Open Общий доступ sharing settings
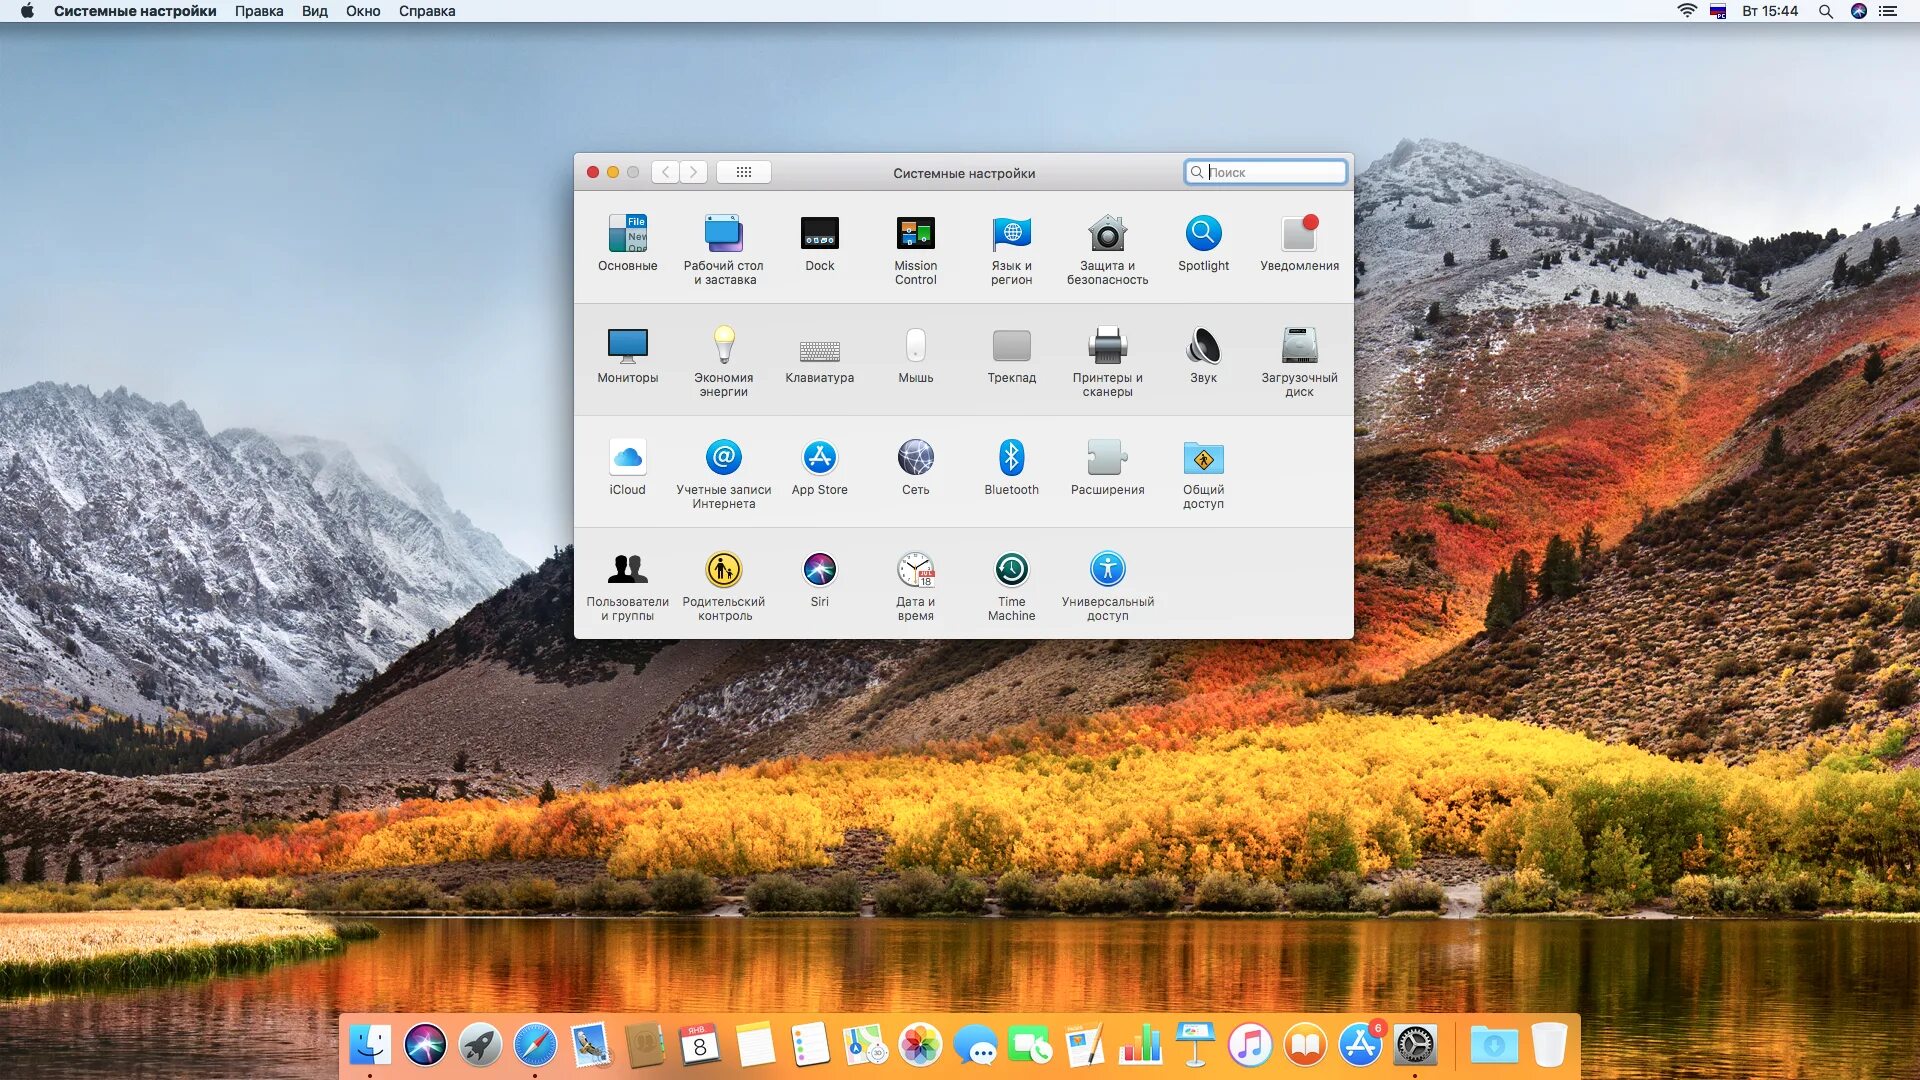The height and width of the screenshot is (1080, 1920). [x=1203, y=458]
